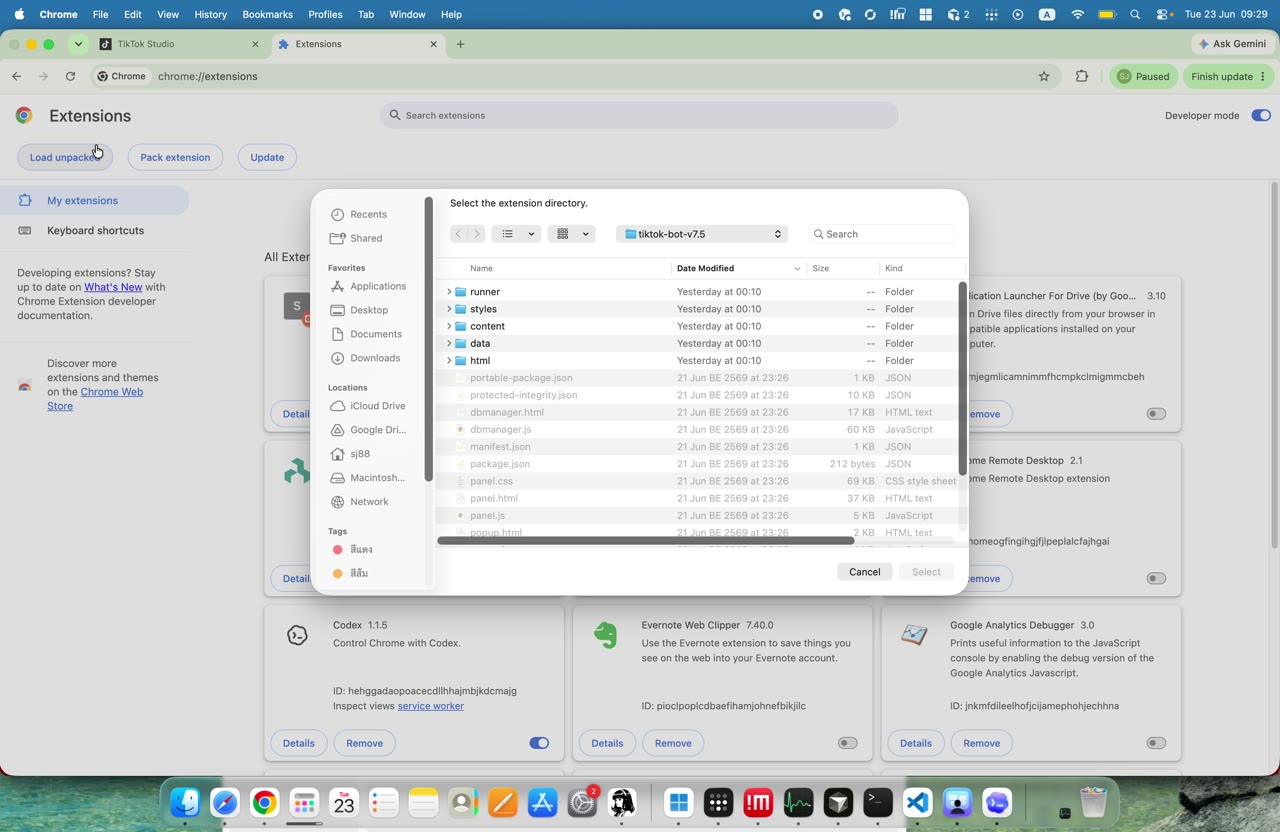Screen dimensions: 1280x832
Task: Open the tiktok-bot-v7.5 path dropdown
Action: (702, 234)
